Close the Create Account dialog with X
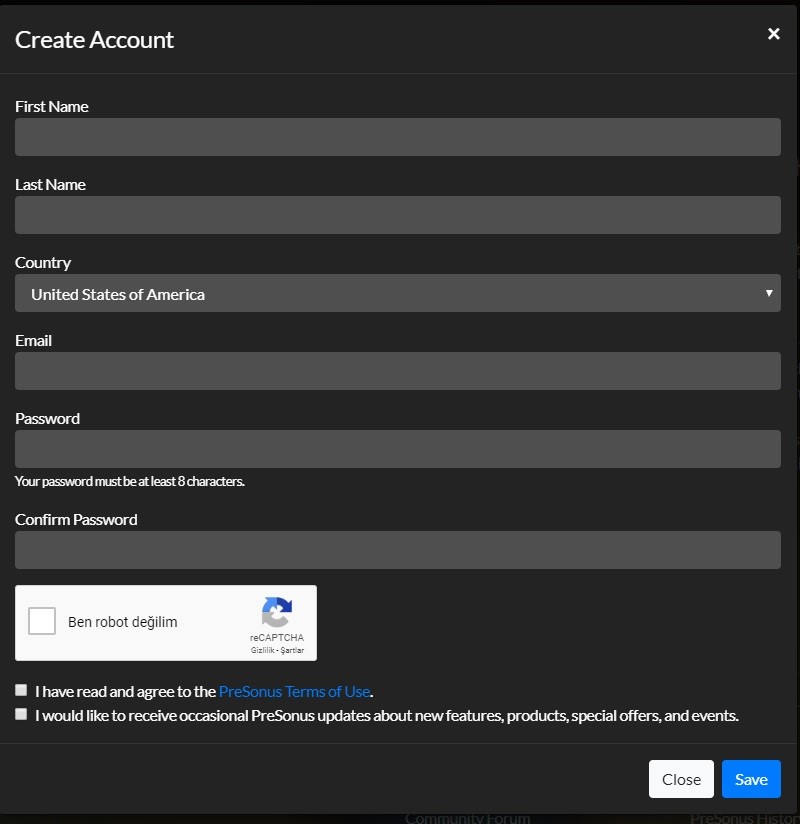Image resolution: width=800 pixels, height=824 pixels. pyautogui.click(x=773, y=34)
